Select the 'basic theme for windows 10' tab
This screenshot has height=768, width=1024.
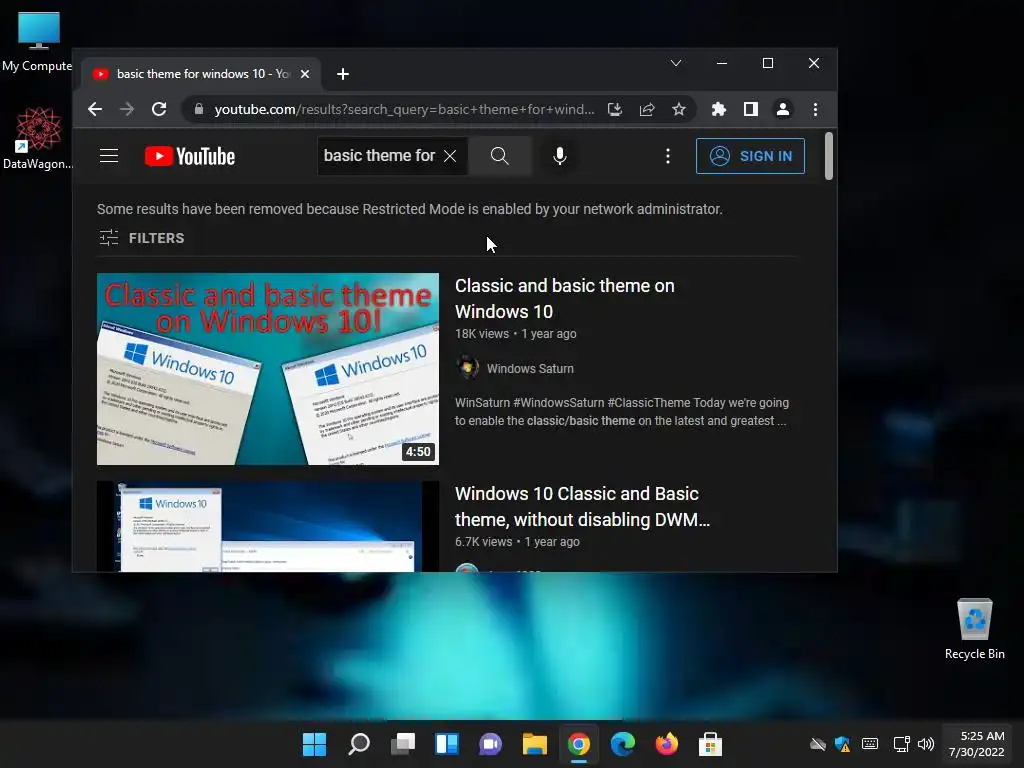202,74
